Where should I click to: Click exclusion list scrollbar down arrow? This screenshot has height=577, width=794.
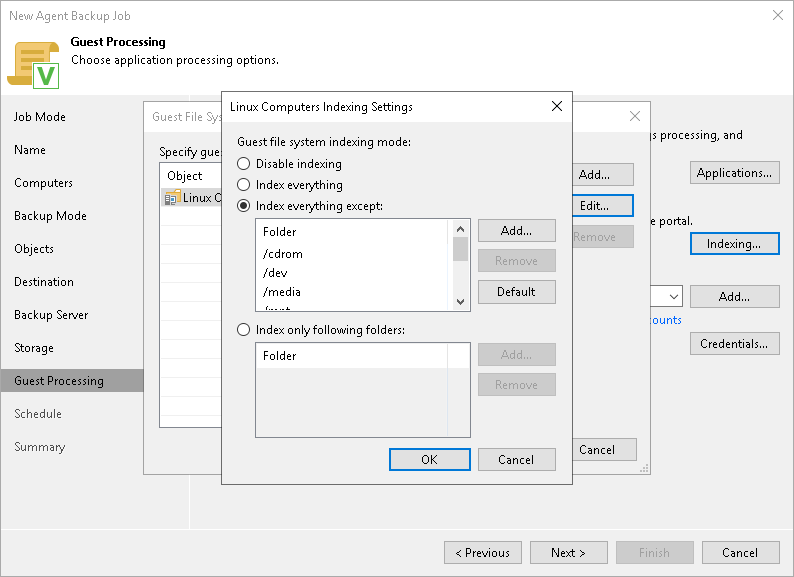[460, 302]
